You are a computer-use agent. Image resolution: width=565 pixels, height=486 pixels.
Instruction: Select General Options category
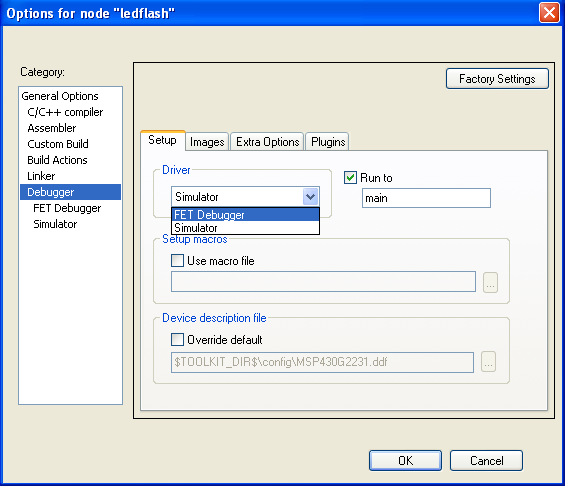pyautogui.click(x=60, y=96)
